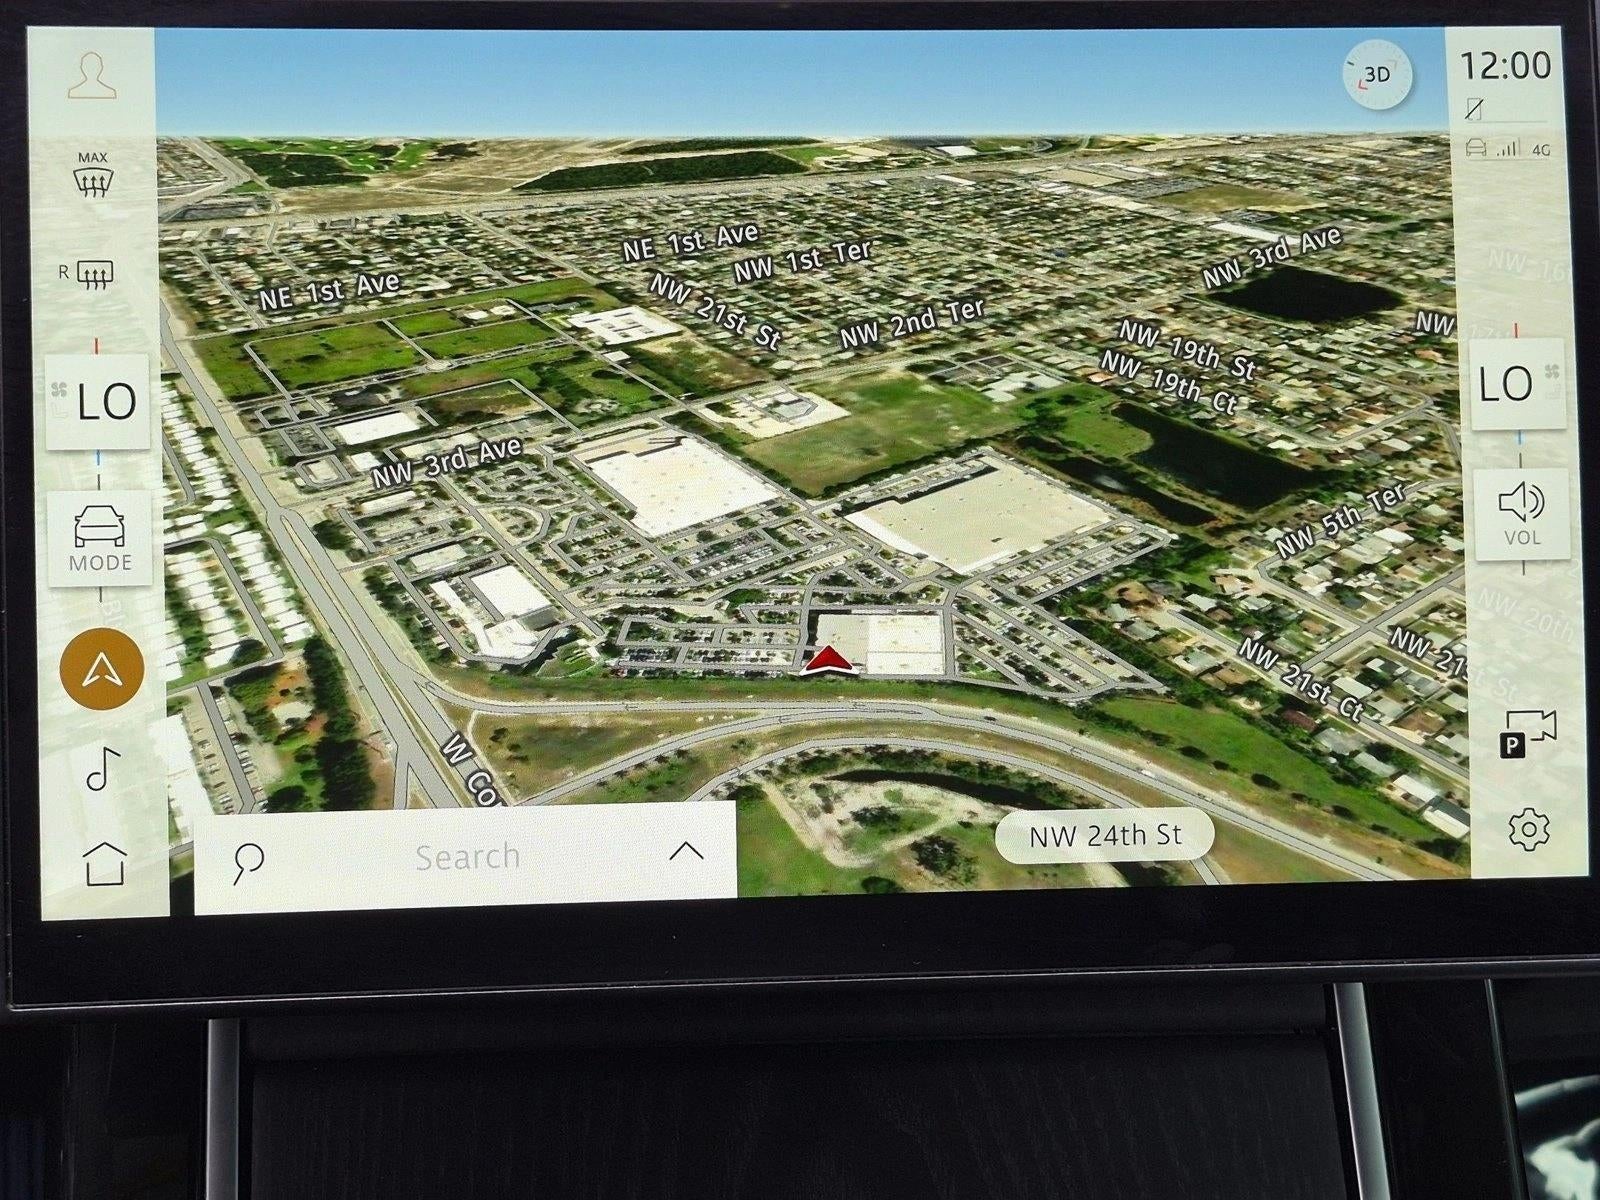Tap the 4G signal status icon
The width and height of the screenshot is (1600, 1200).
pos(1541,149)
